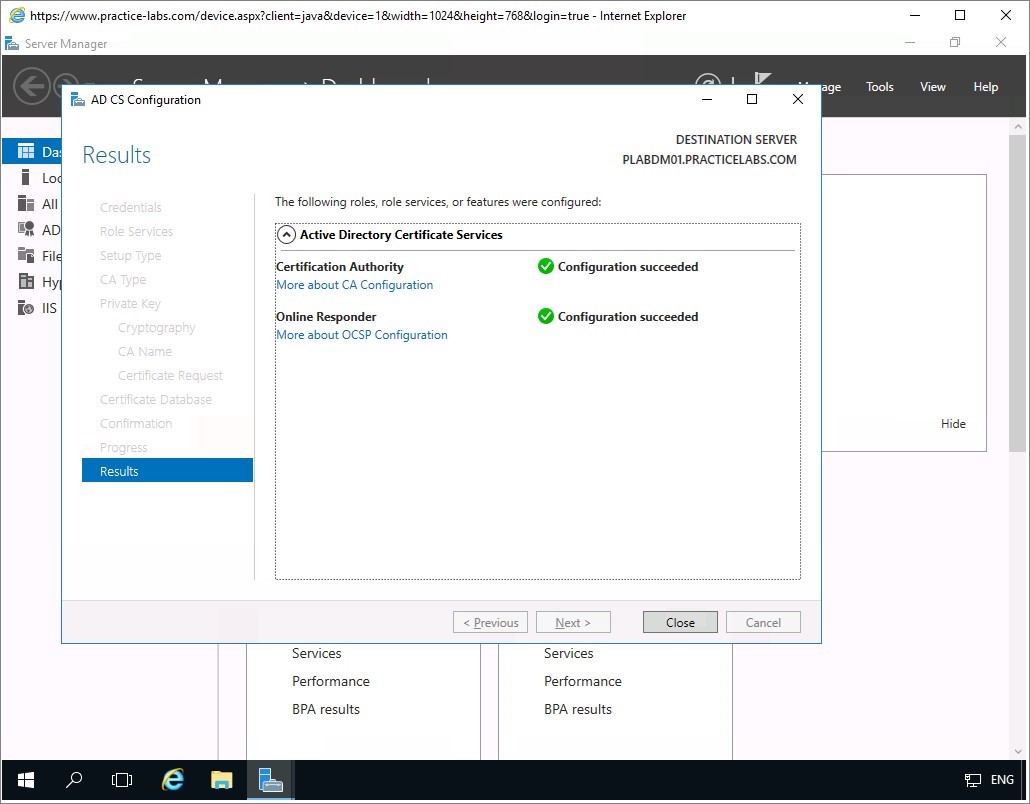Select Local Server icon in sidebar
1030x804 pixels.
(x=26, y=177)
